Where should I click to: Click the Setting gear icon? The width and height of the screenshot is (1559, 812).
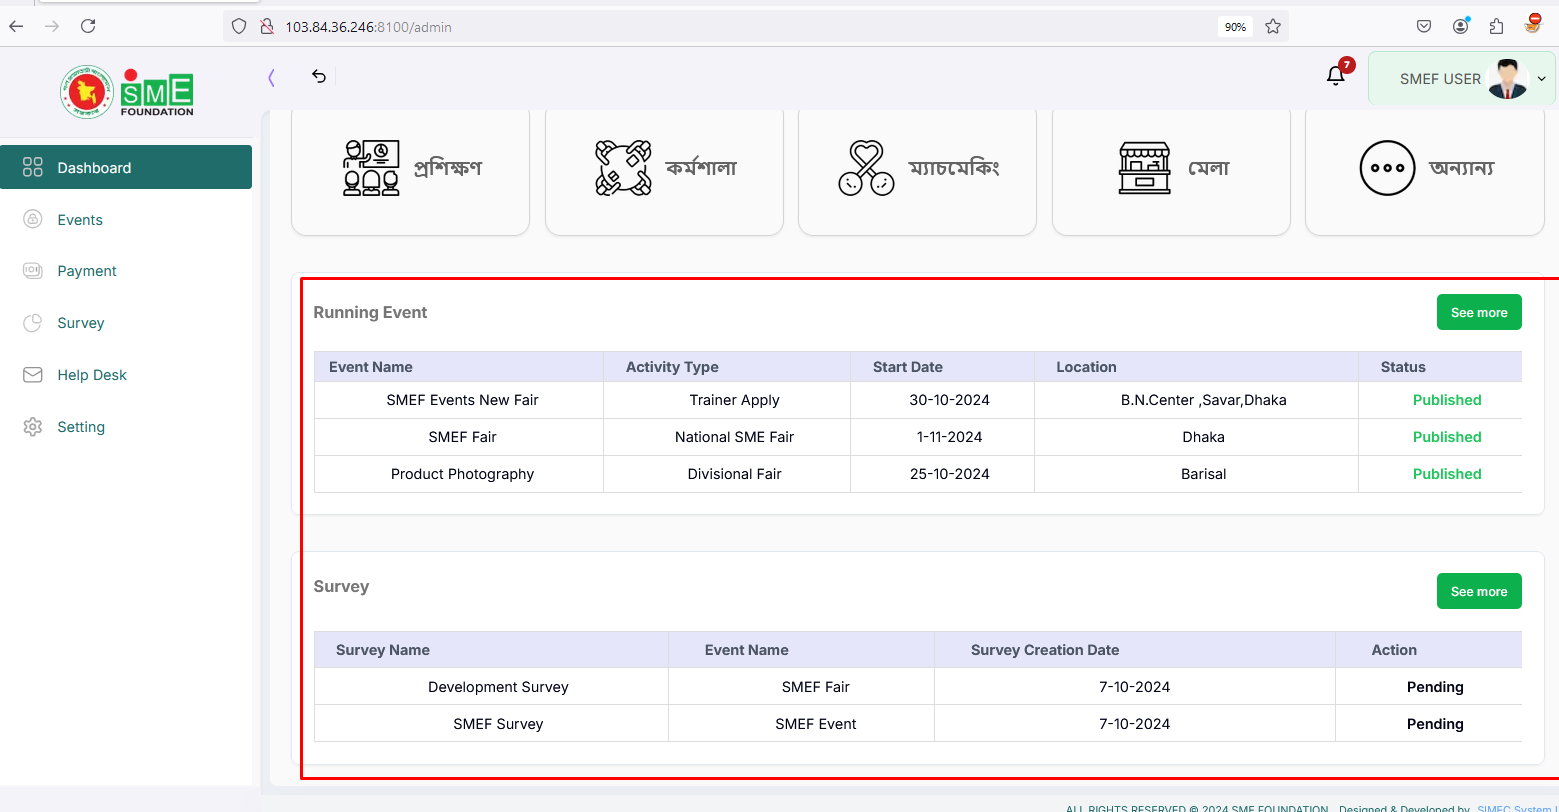pos(32,426)
